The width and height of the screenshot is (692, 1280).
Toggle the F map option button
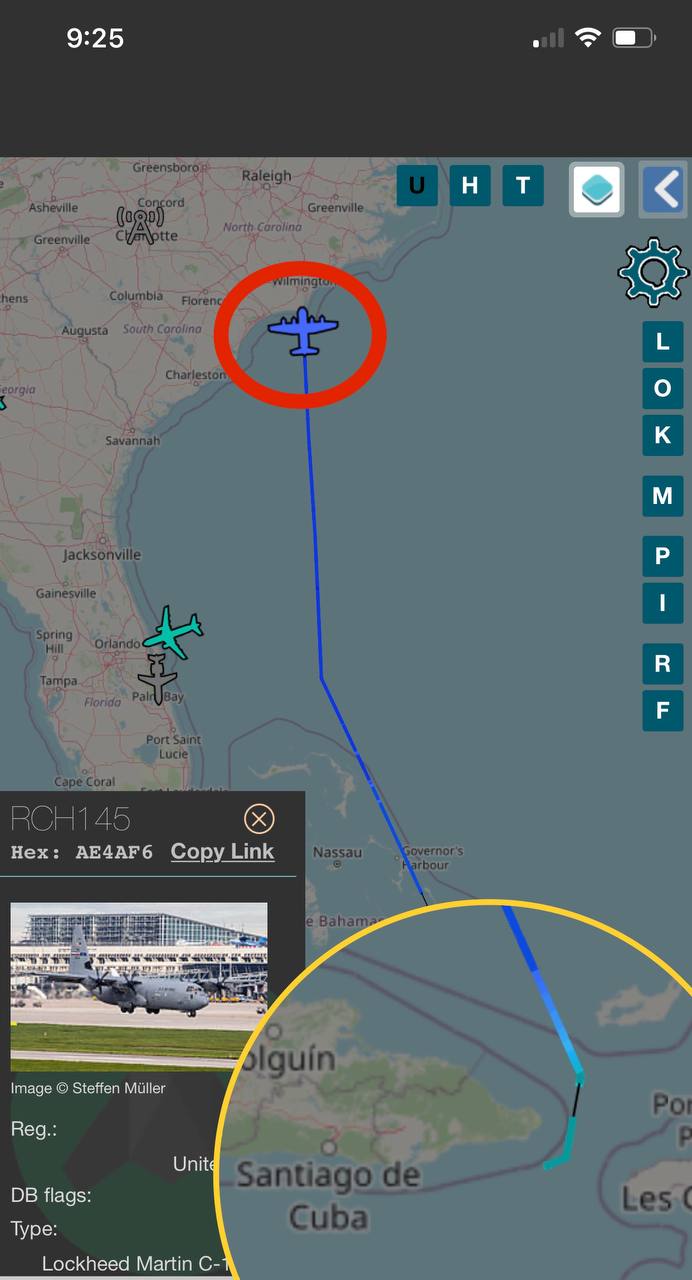[x=662, y=711]
